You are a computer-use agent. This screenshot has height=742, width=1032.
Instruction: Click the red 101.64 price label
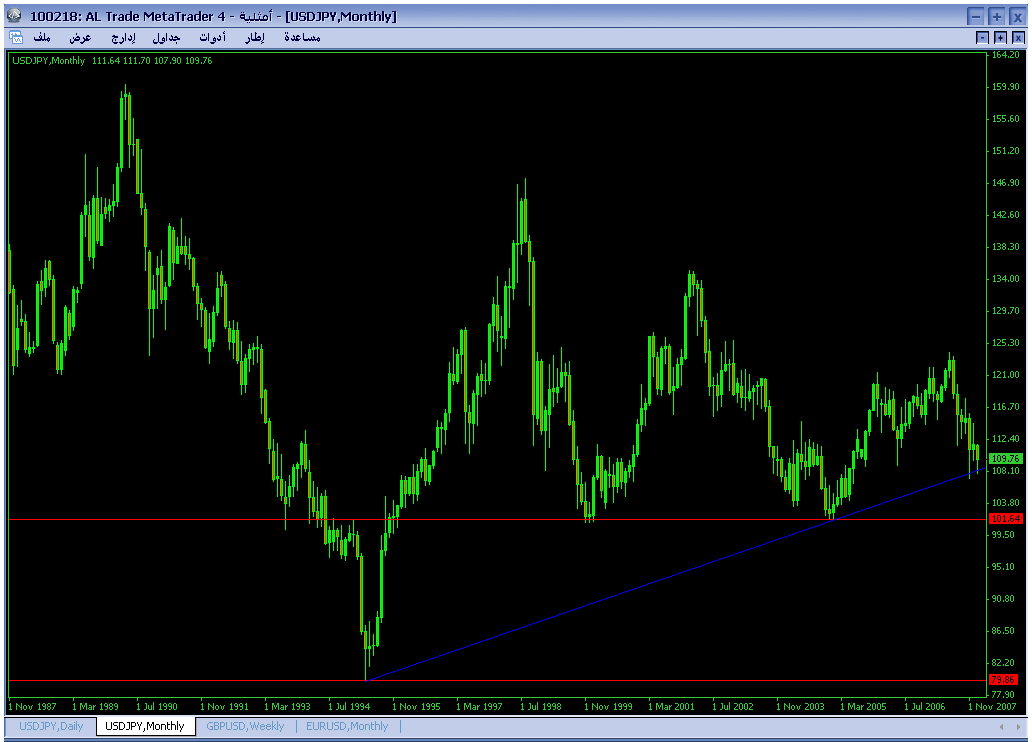coord(1004,519)
